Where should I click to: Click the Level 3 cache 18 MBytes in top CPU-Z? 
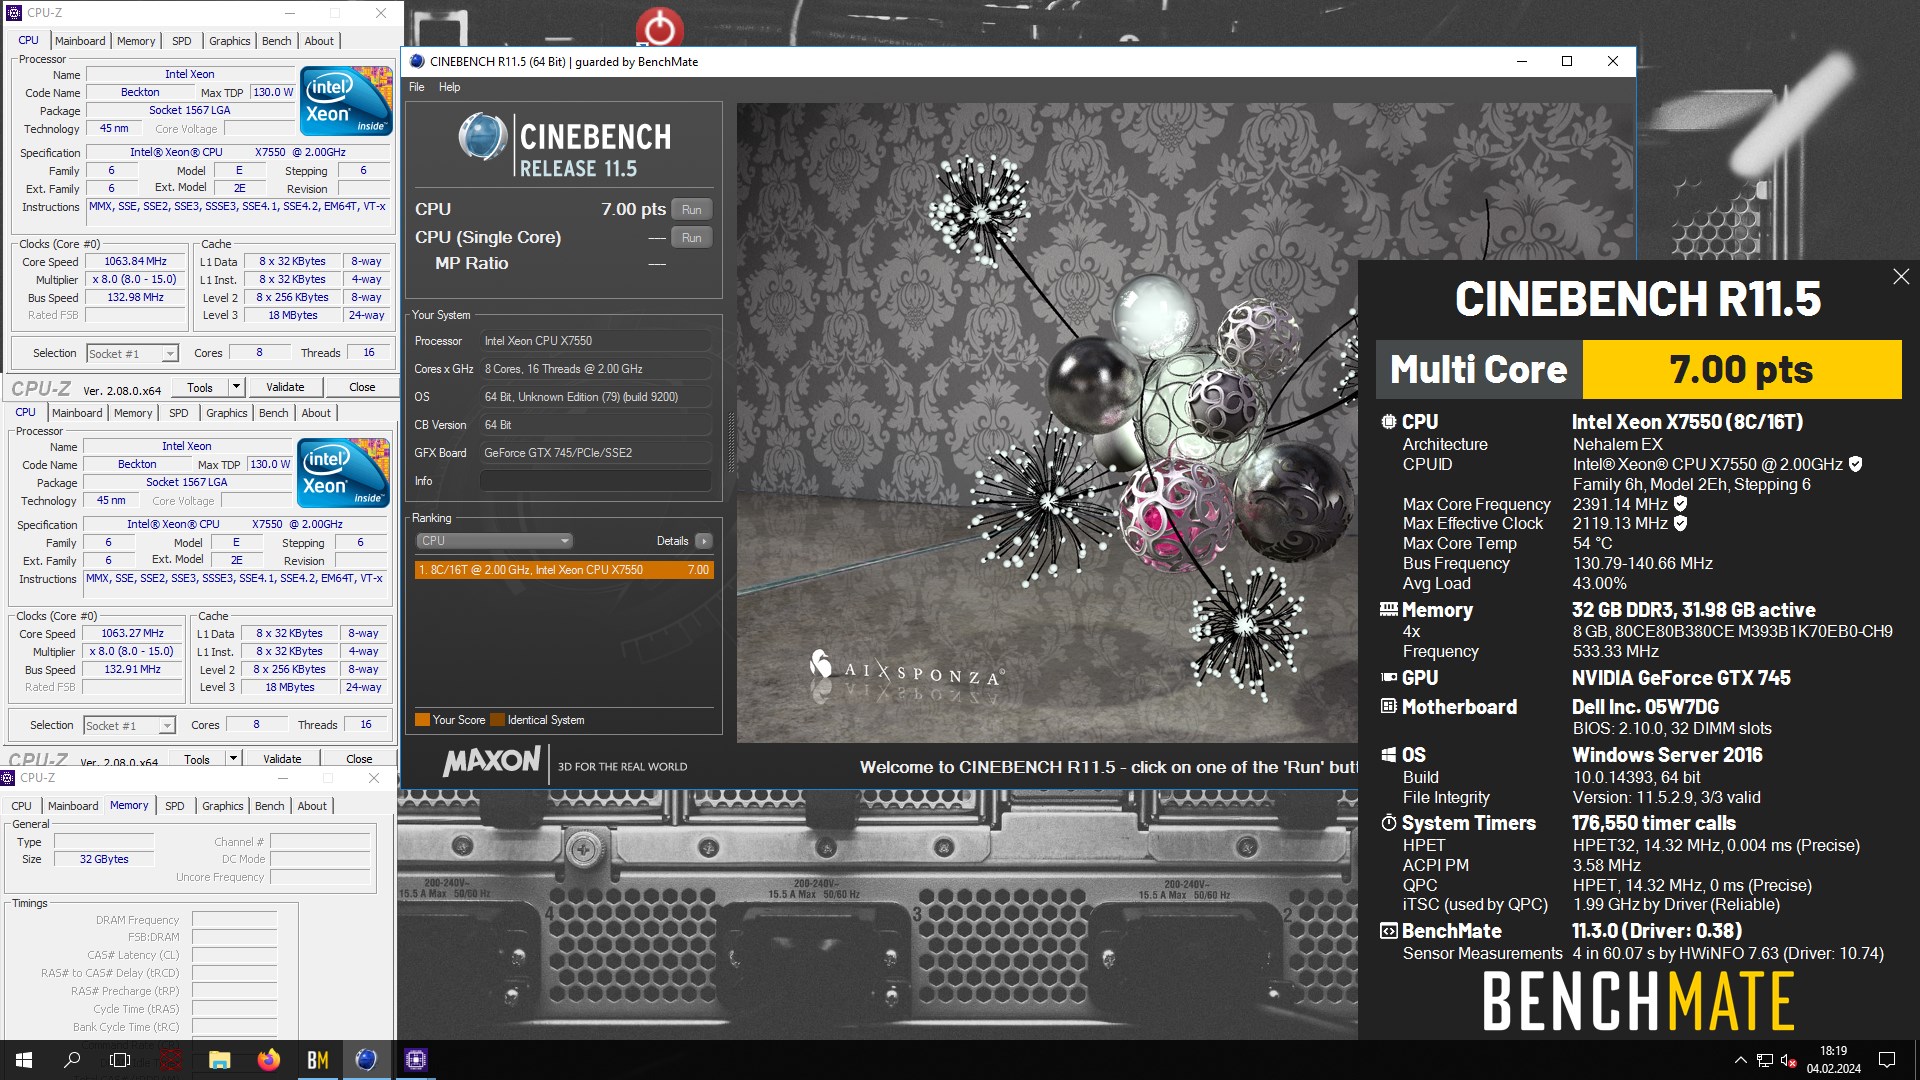293,316
